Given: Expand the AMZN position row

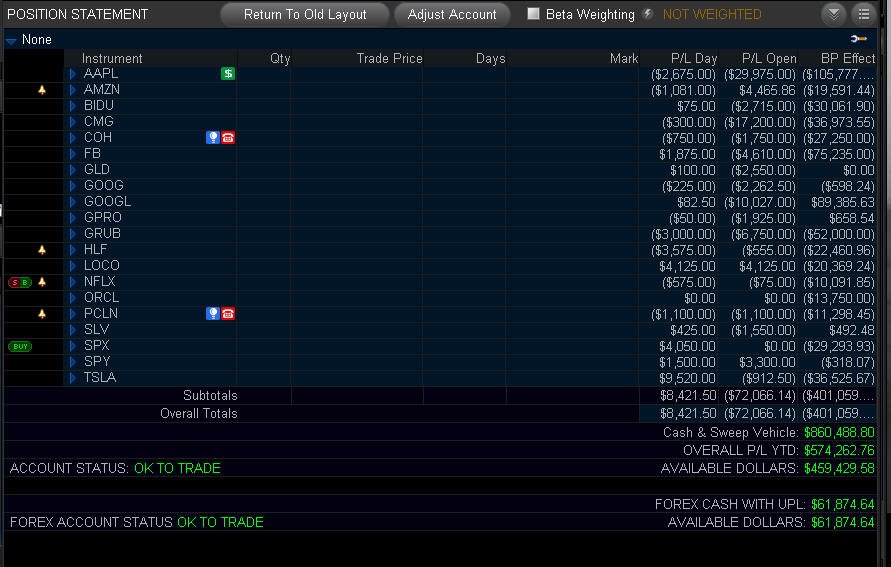Looking at the screenshot, I should coord(73,90).
